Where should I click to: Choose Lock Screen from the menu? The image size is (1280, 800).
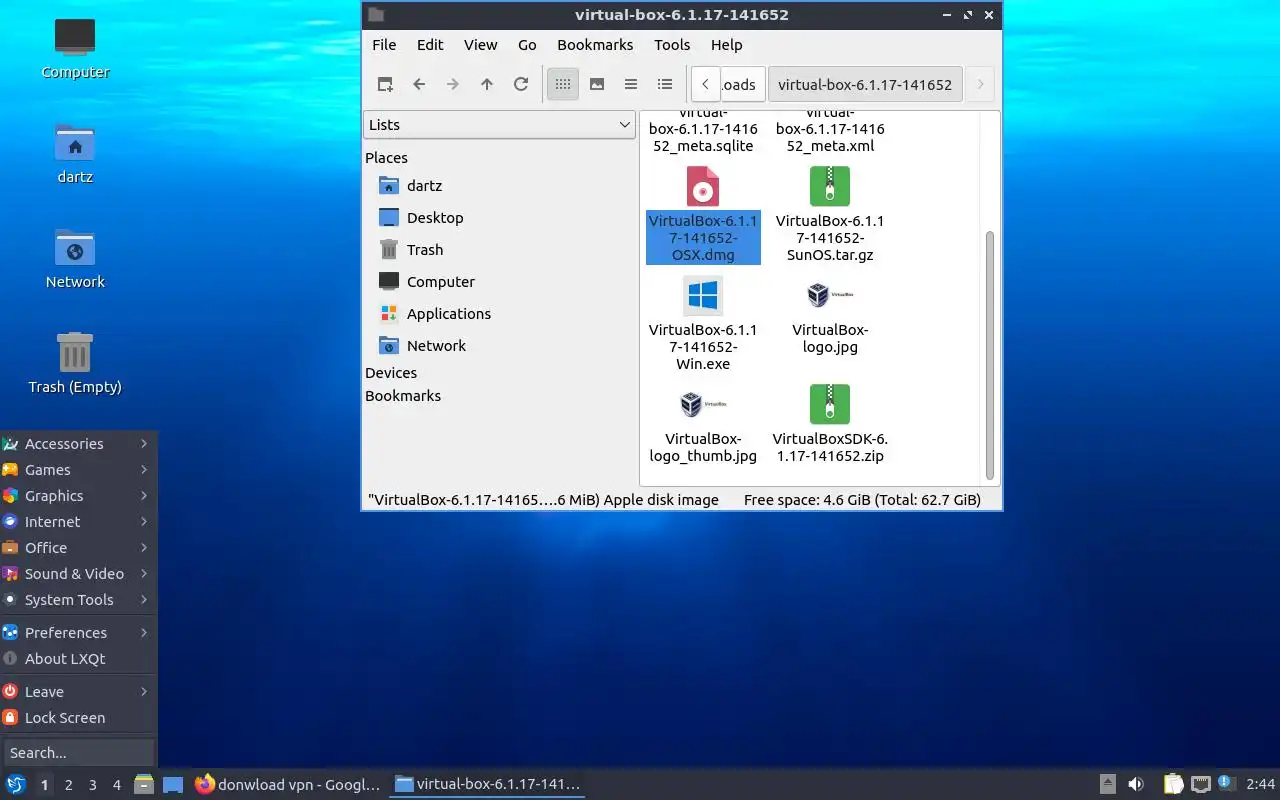pos(78,718)
